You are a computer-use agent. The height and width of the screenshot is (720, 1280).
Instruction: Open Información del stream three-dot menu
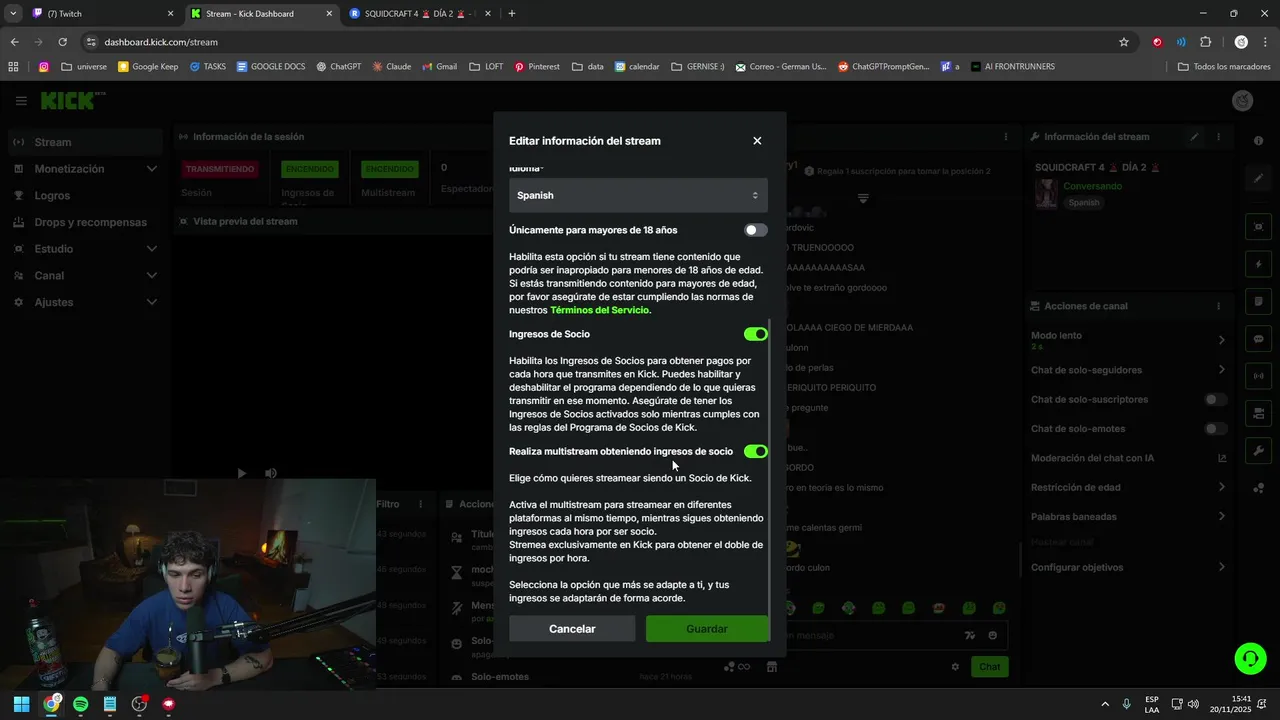[1218, 137]
